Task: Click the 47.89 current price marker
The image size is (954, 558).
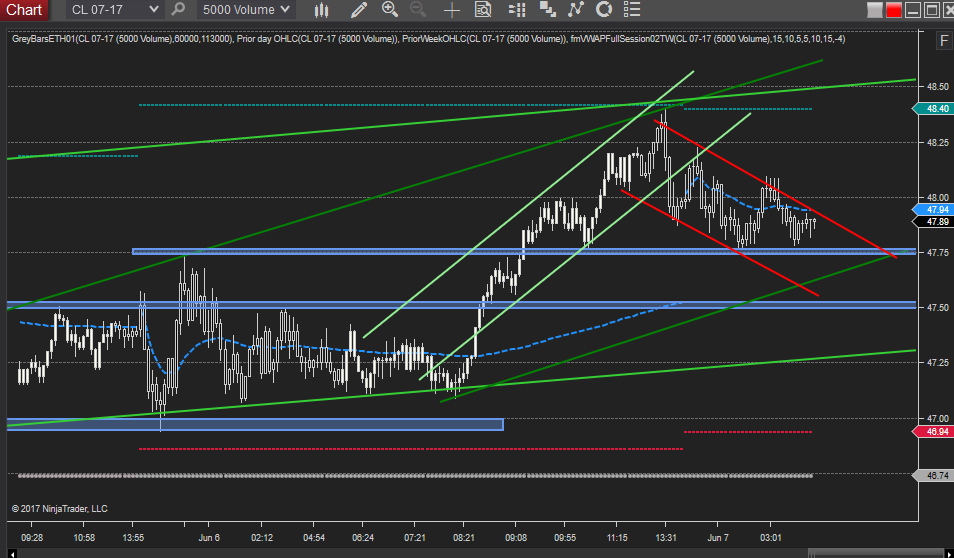Action: coord(936,222)
